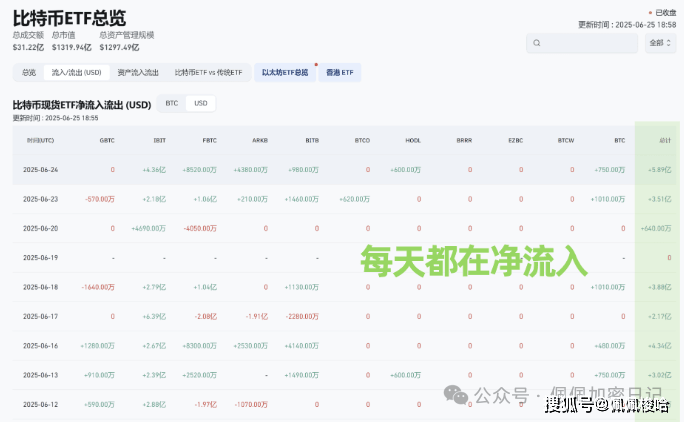Click the HODL column header
This screenshot has height=422, width=684.
pos(413,141)
